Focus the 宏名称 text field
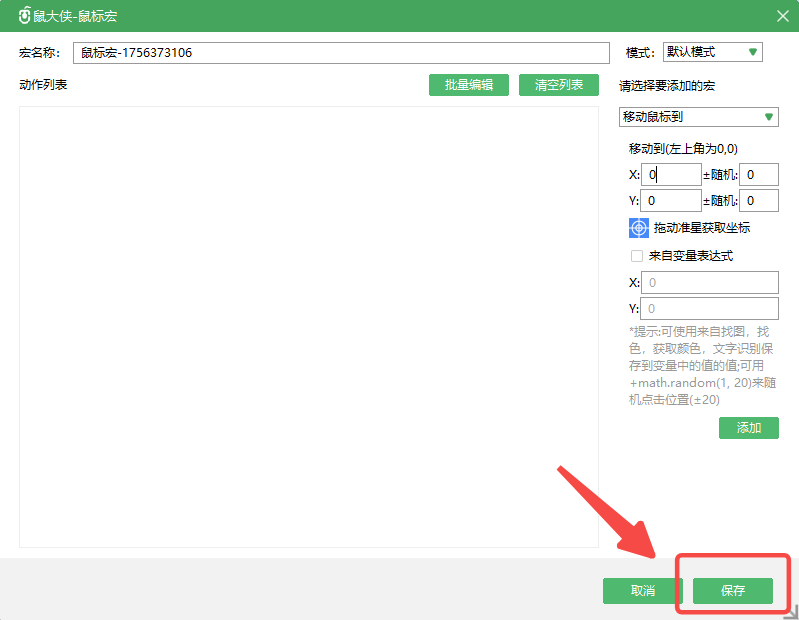 [x=341, y=53]
